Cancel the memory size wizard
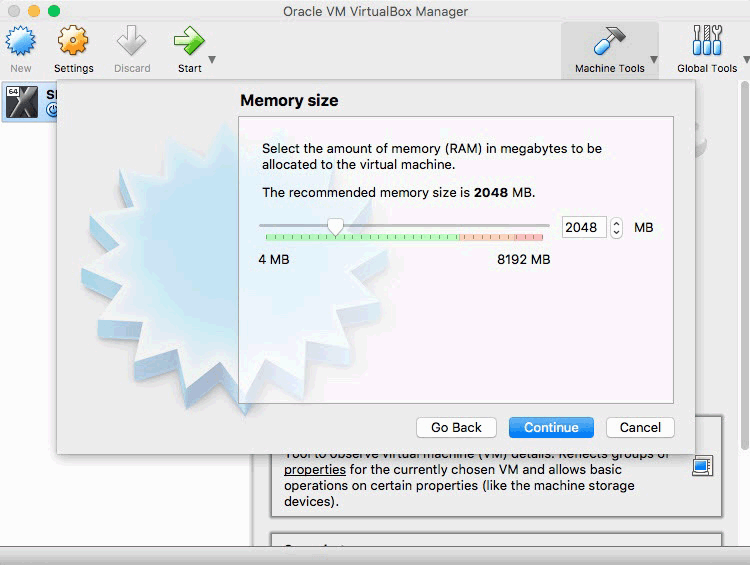The image size is (750, 565). 640,427
